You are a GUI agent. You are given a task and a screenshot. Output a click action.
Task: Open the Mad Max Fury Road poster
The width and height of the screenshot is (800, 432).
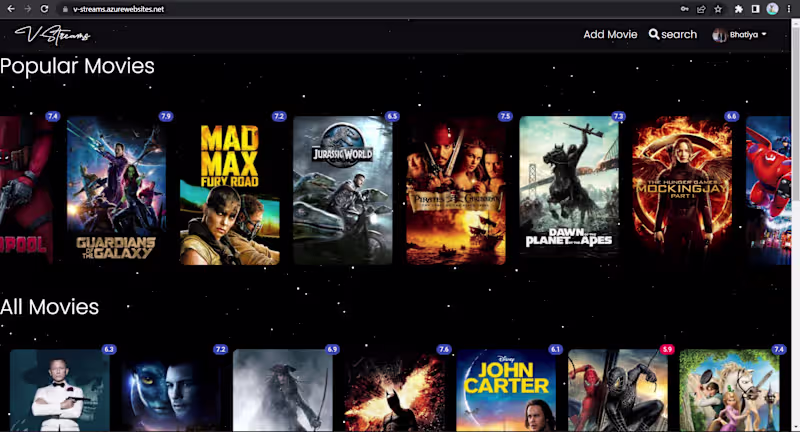230,190
